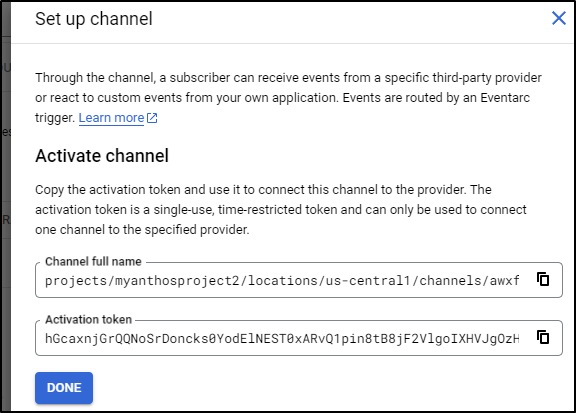Focus the Channel full name field
The height and width of the screenshot is (413, 576).
299,280
